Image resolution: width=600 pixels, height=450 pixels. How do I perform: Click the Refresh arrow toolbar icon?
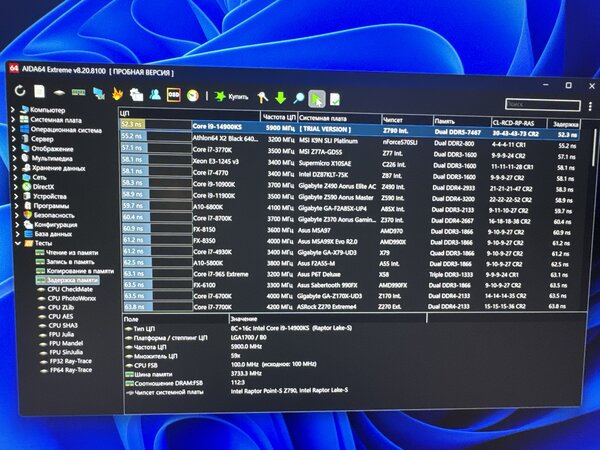click(x=20, y=91)
